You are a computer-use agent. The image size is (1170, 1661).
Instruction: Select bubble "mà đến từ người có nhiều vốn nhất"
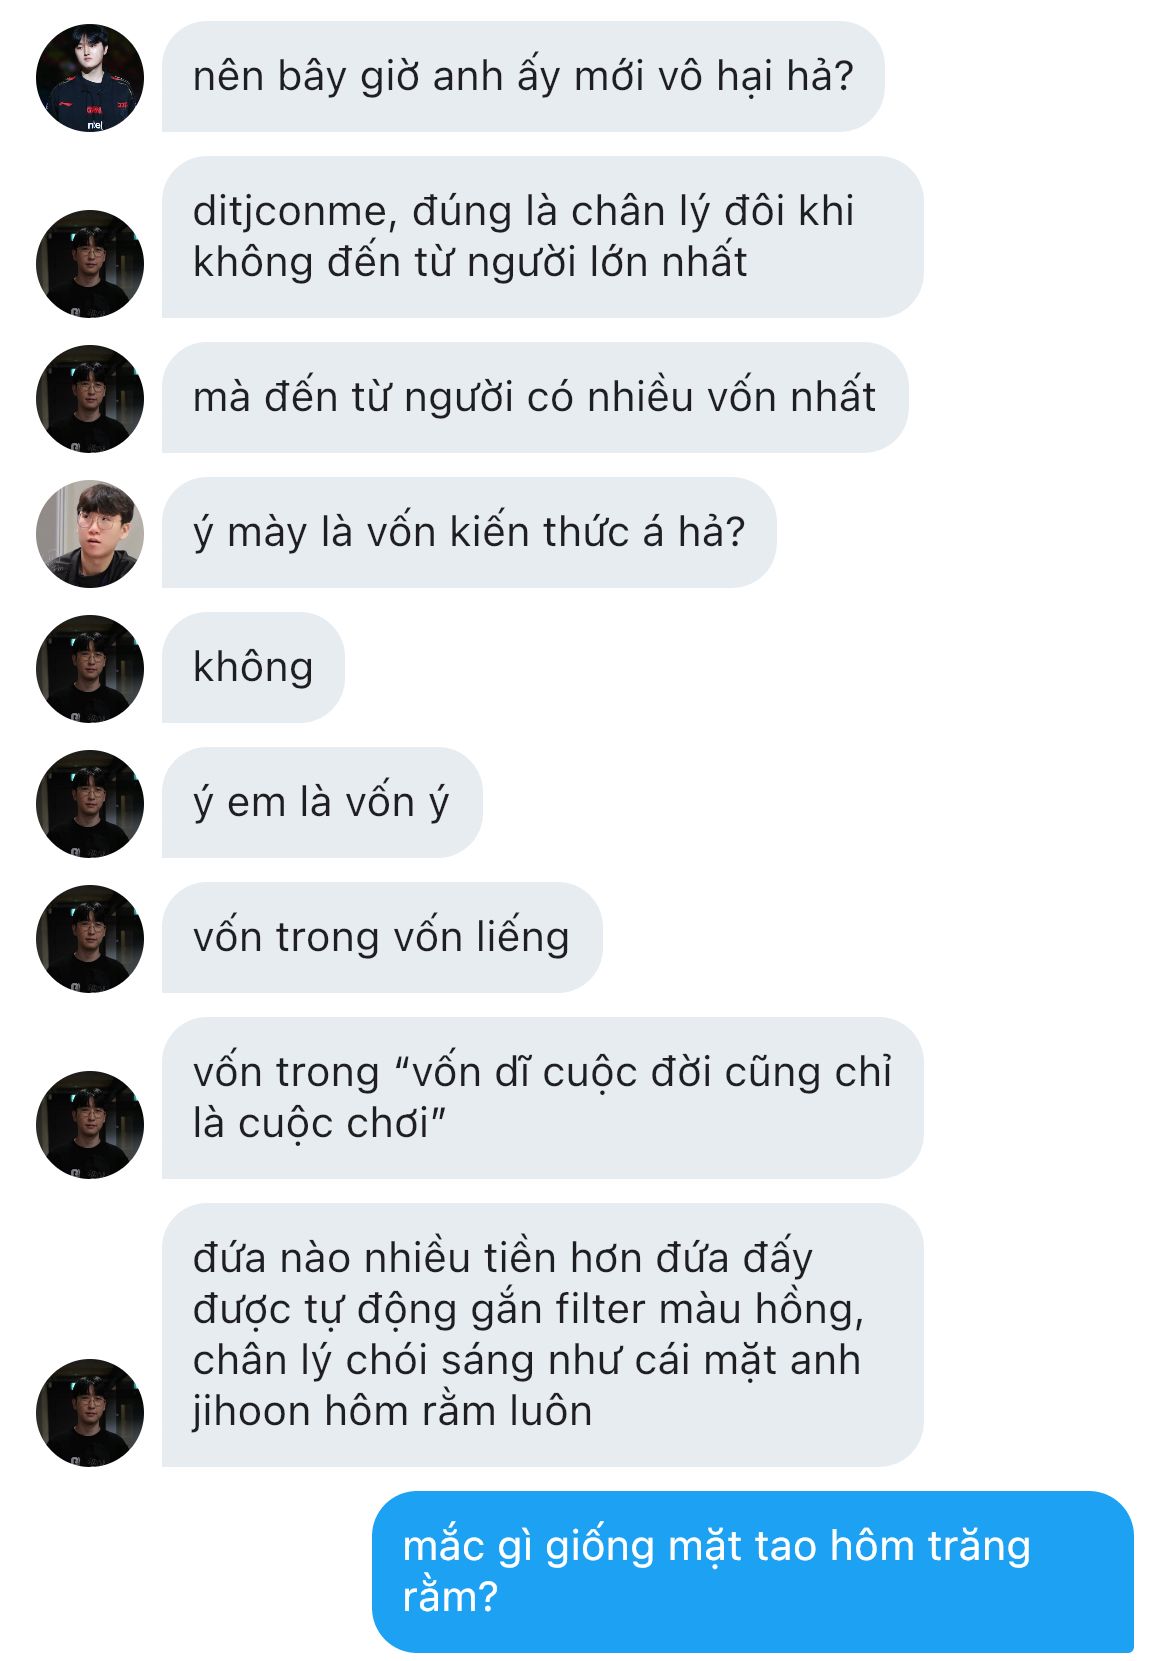pyautogui.click(x=535, y=398)
